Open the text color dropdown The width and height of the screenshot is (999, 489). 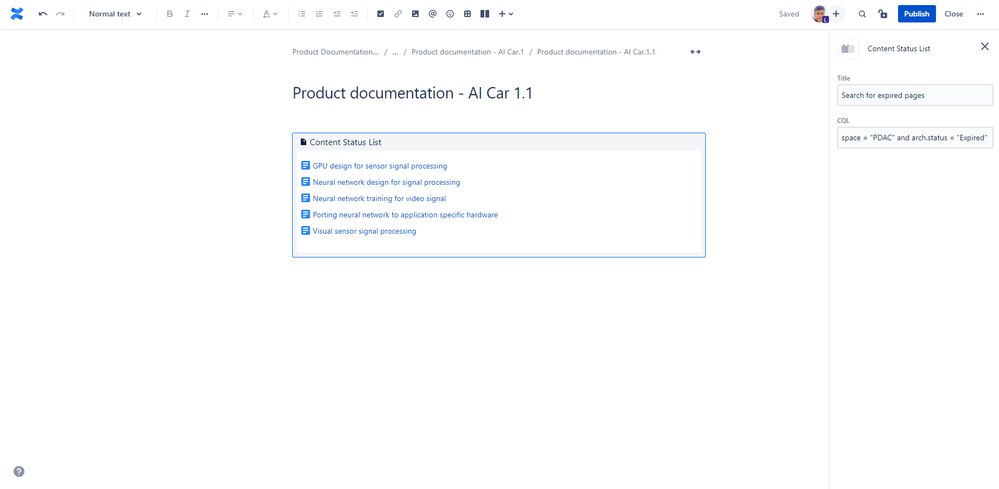271,14
